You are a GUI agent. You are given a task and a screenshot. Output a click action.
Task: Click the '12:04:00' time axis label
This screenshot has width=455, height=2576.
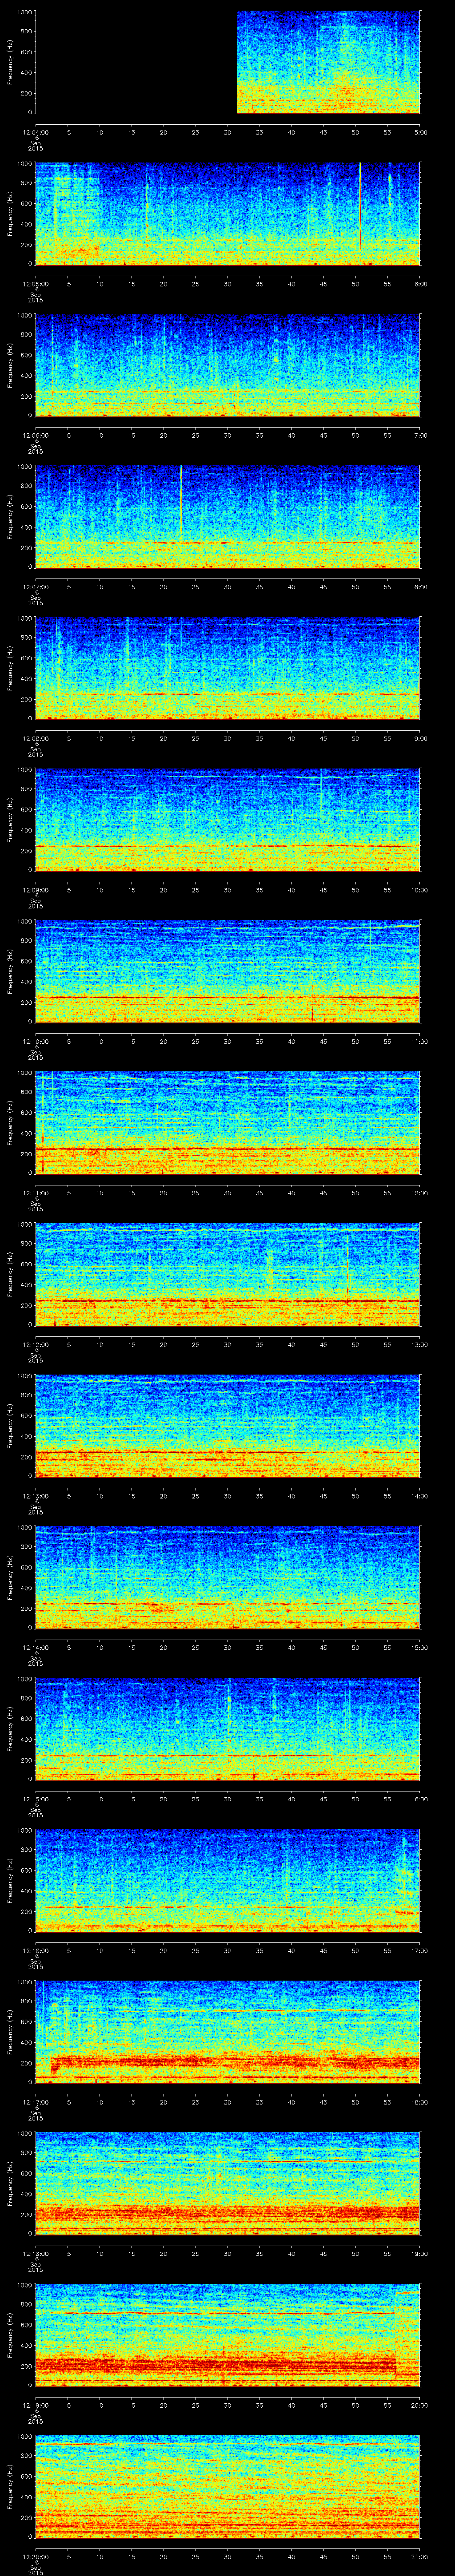coord(35,131)
